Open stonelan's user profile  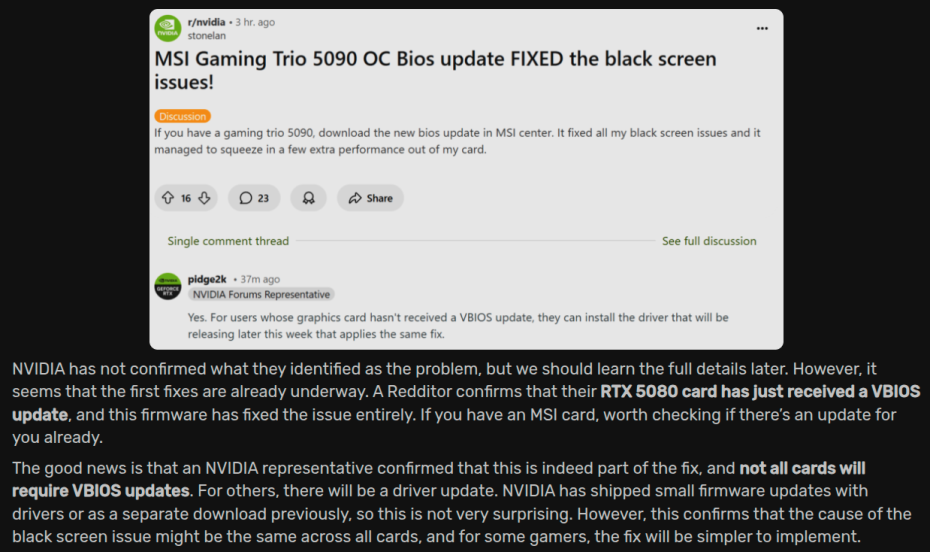[206, 36]
